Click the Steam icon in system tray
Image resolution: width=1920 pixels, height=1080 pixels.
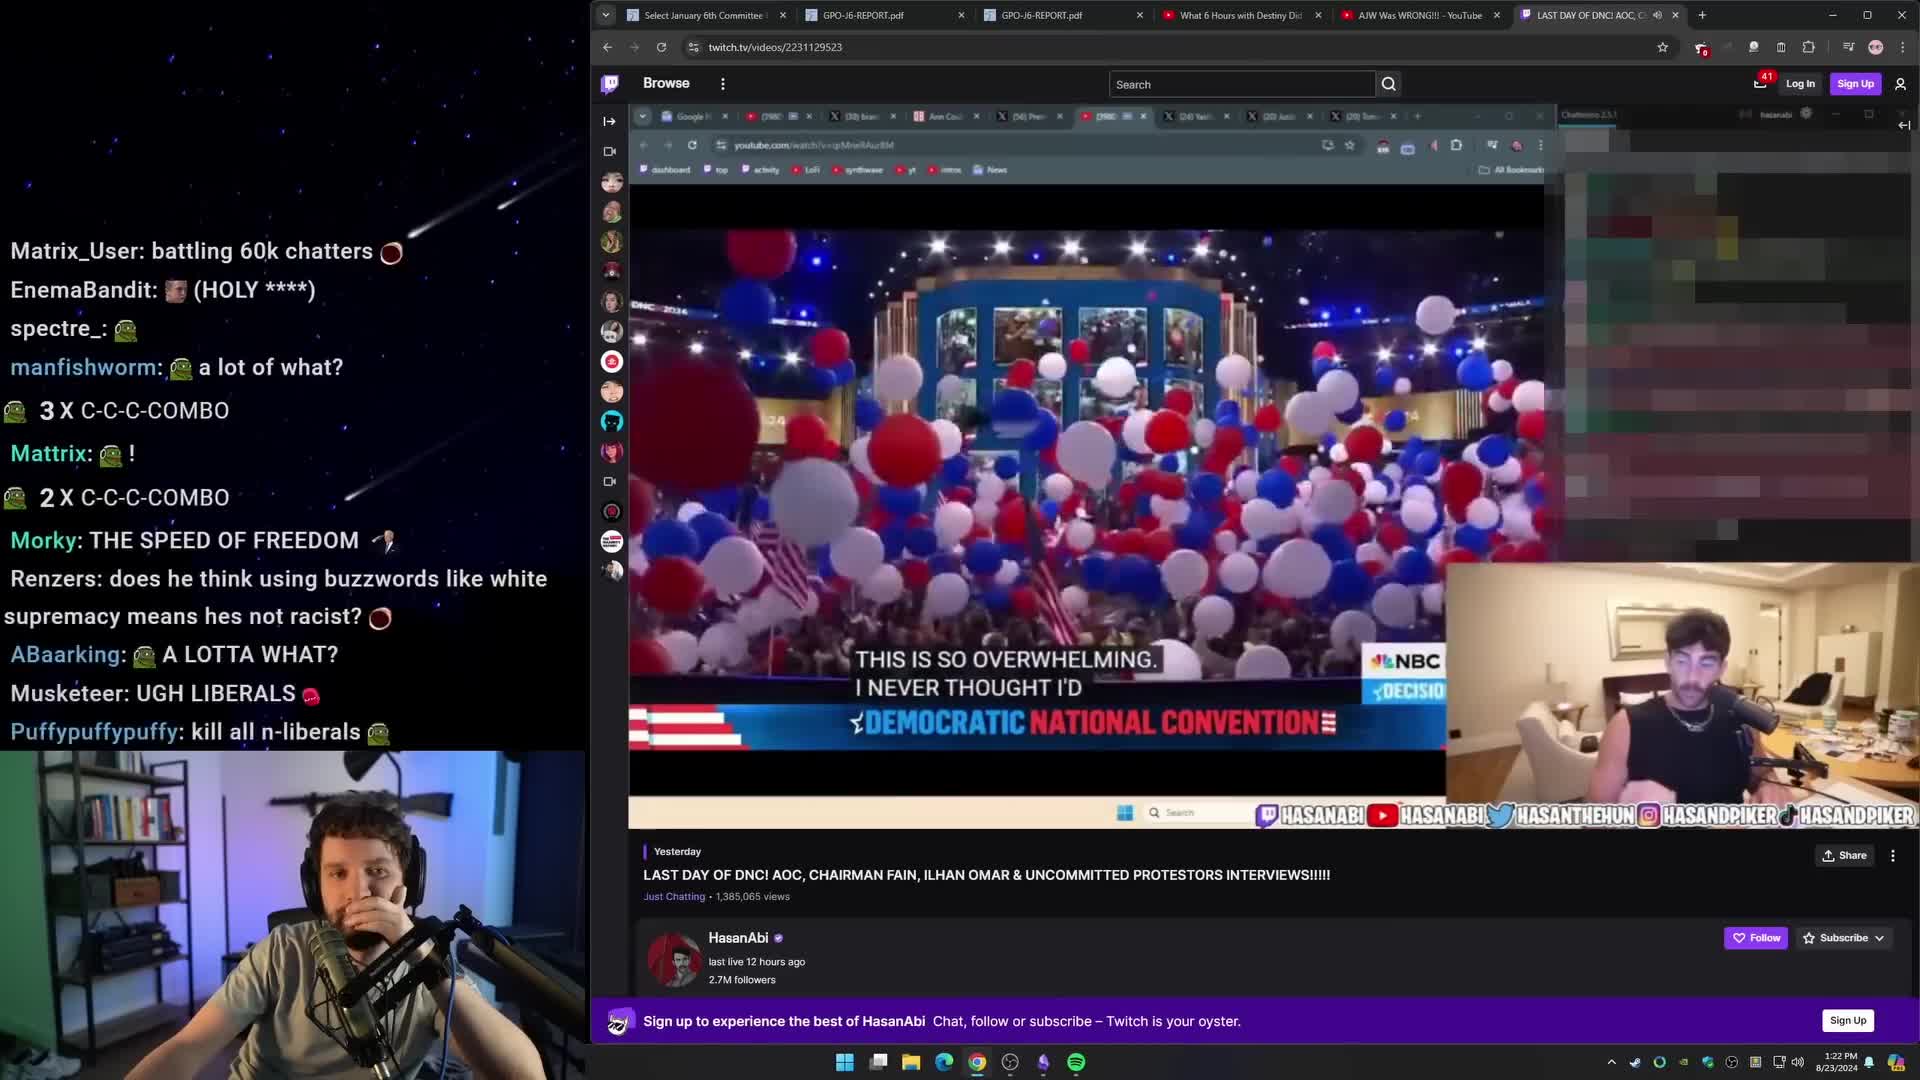pyautogui.click(x=1635, y=1062)
